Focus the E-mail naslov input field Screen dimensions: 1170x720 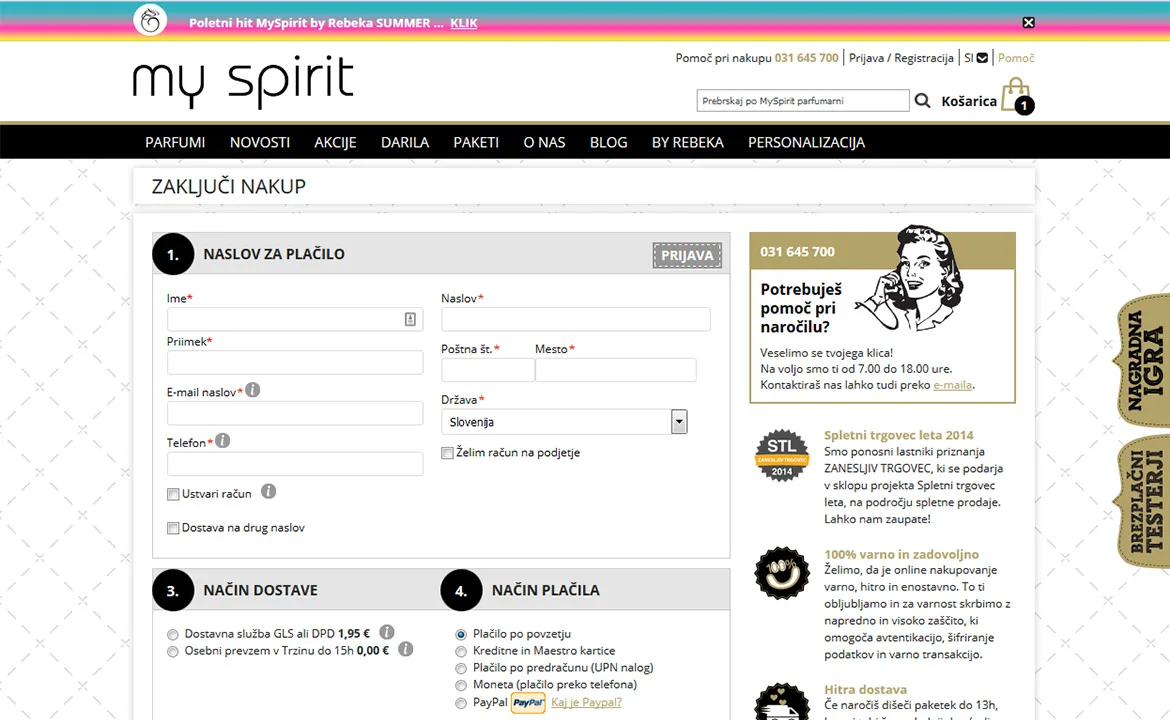tap(295, 413)
